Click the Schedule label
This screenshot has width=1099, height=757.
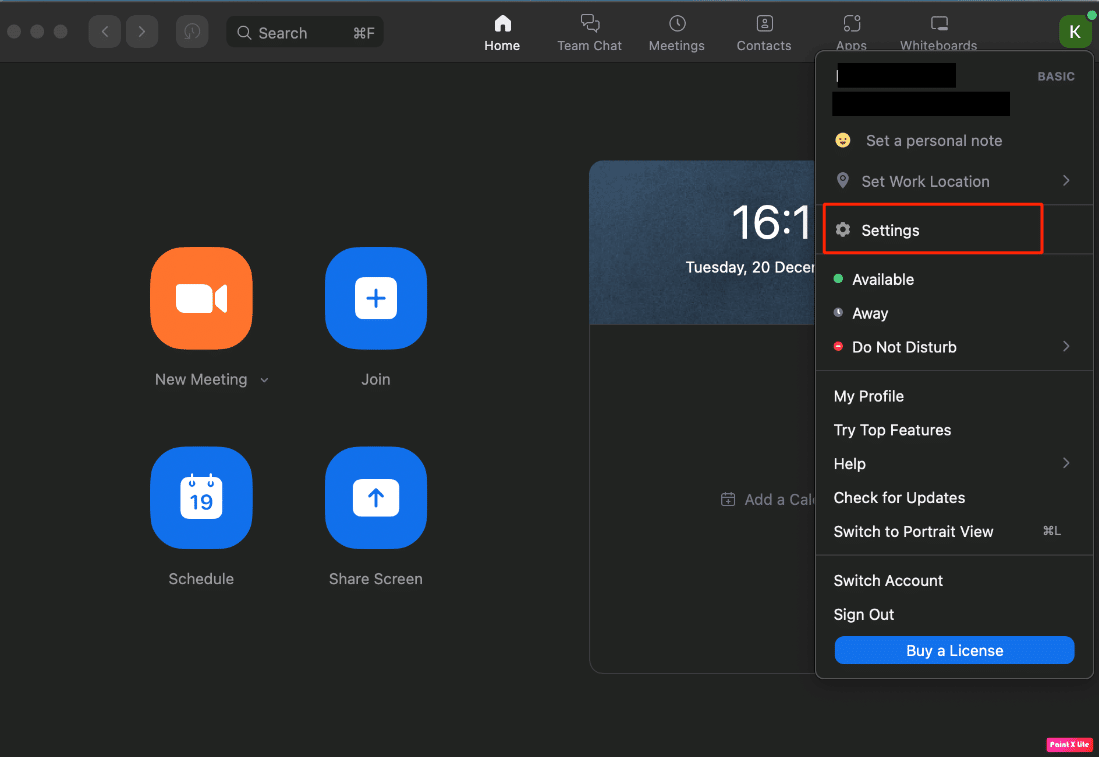(x=201, y=579)
